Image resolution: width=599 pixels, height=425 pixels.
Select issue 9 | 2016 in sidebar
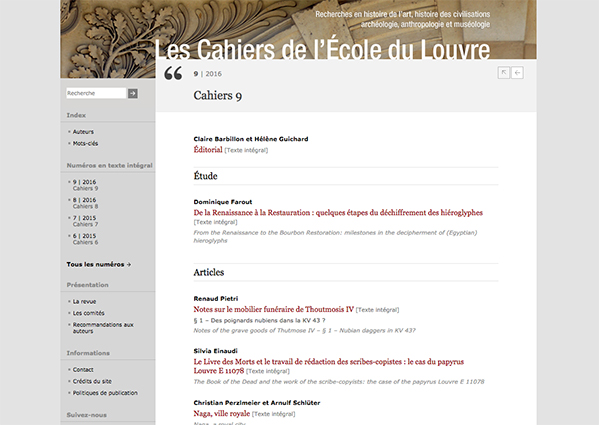click(x=85, y=185)
